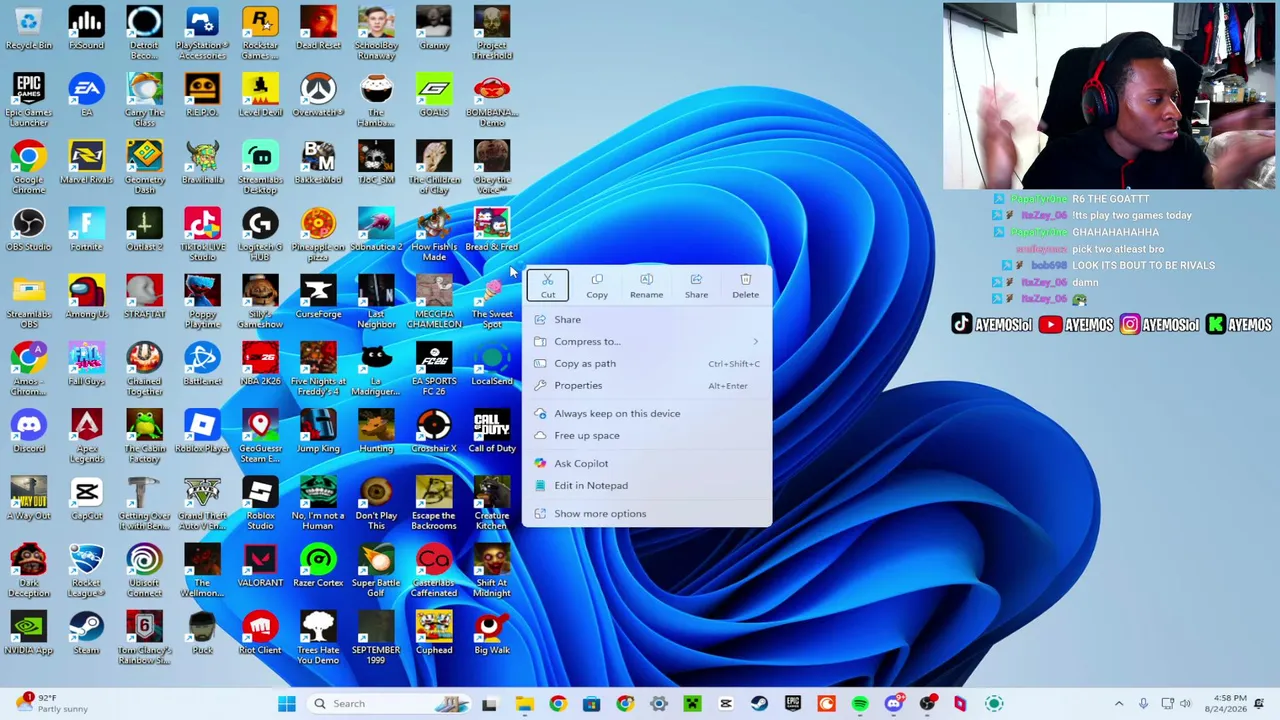Select the Battle.net desktop shortcut
The height and width of the screenshot is (720, 1280).
[202, 363]
